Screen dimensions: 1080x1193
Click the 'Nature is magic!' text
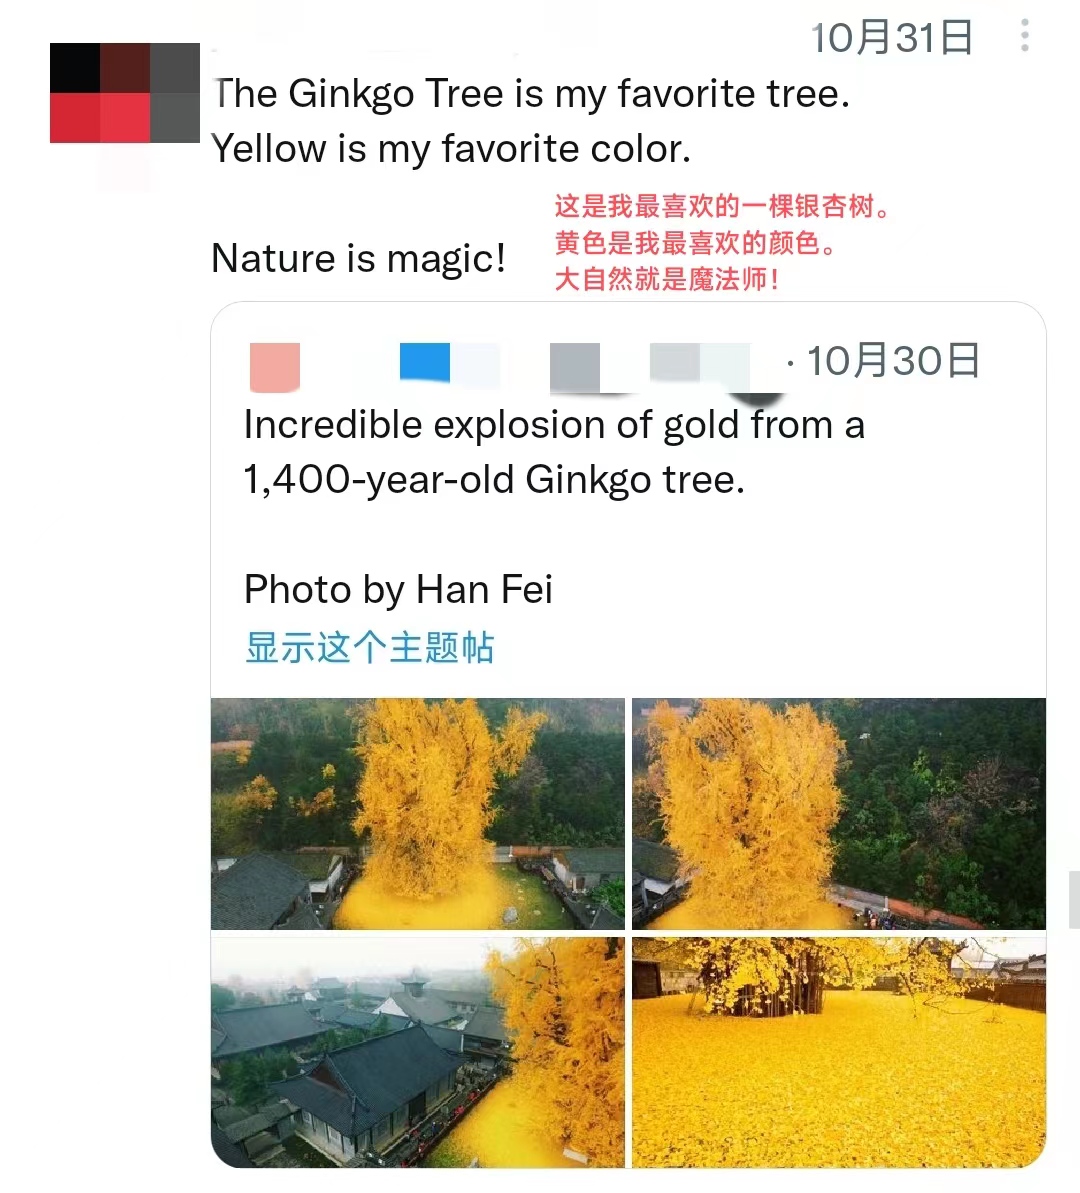[358, 259]
